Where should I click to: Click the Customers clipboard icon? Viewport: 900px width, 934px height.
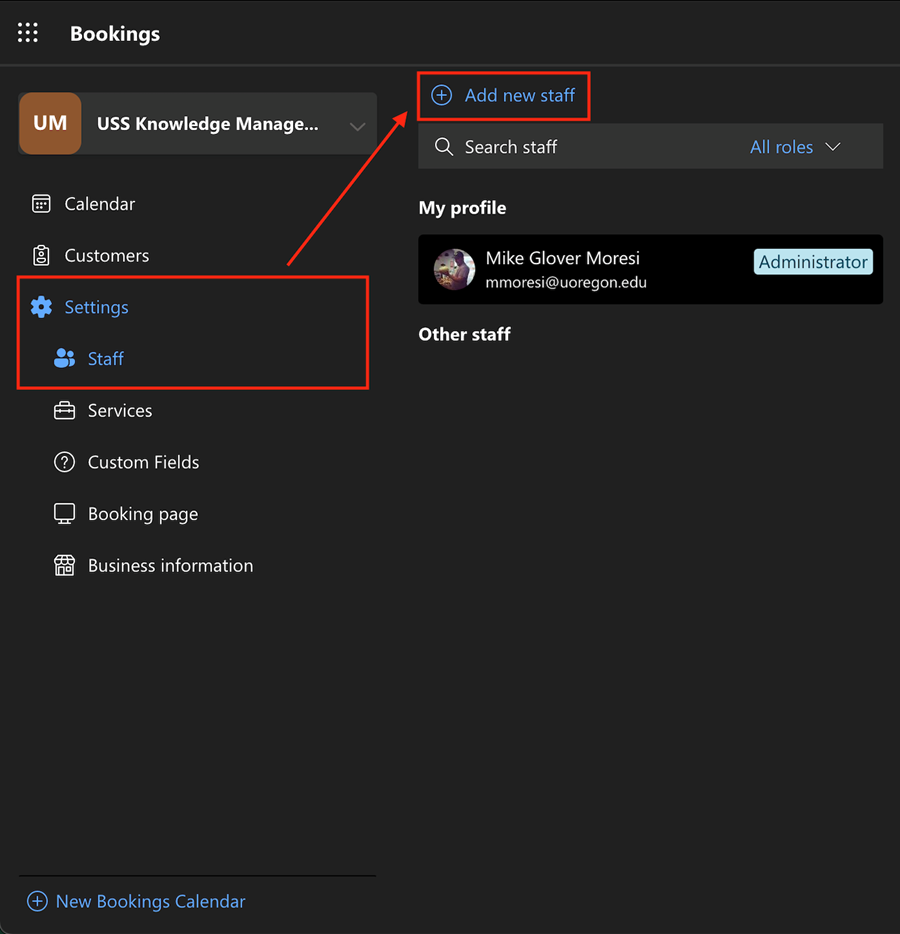coord(41,256)
